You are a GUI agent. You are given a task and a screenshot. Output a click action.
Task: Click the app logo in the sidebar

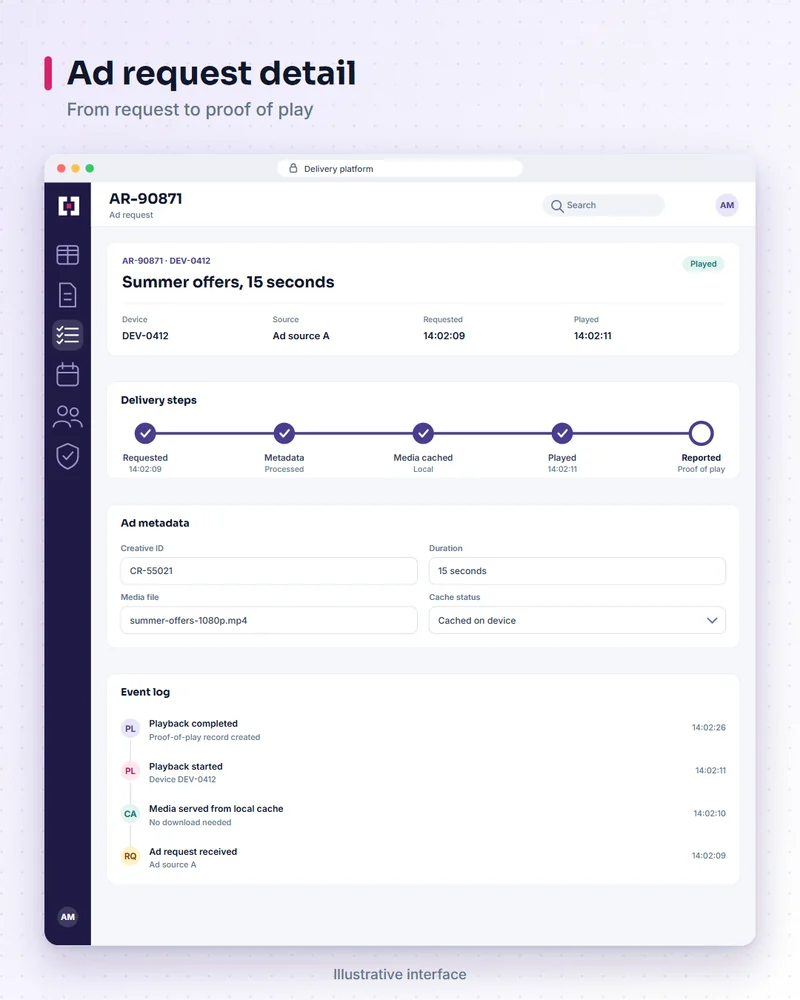point(68,206)
